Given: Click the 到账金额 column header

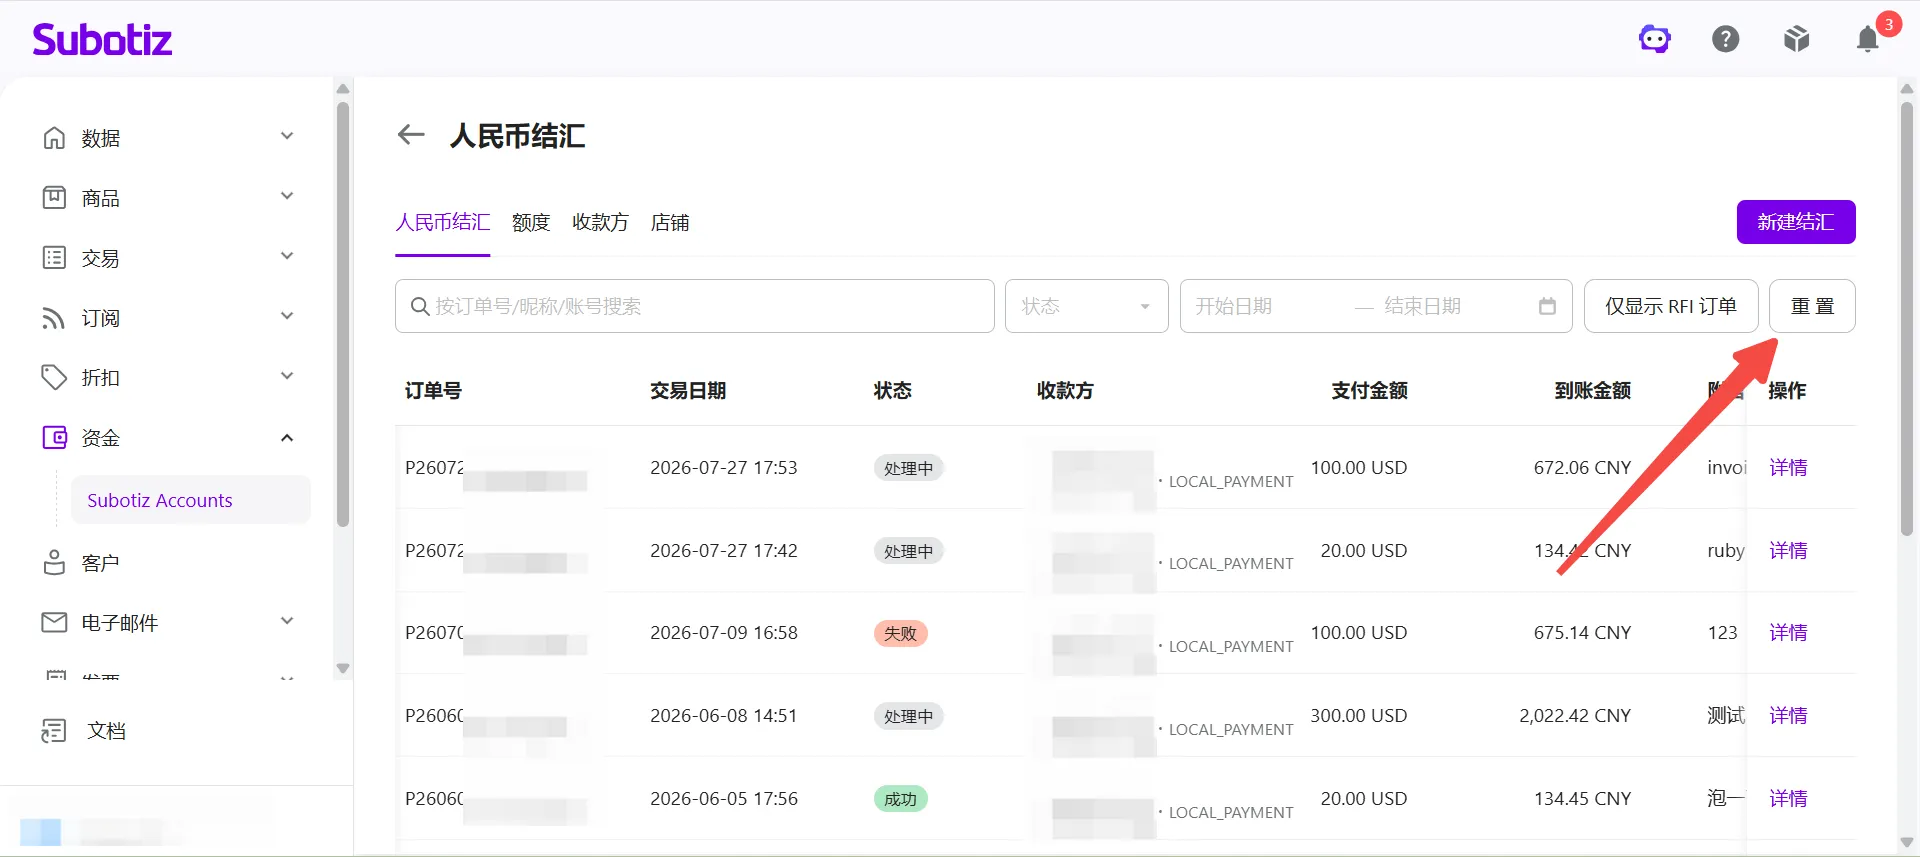Looking at the screenshot, I should click(x=1593, y=390).
